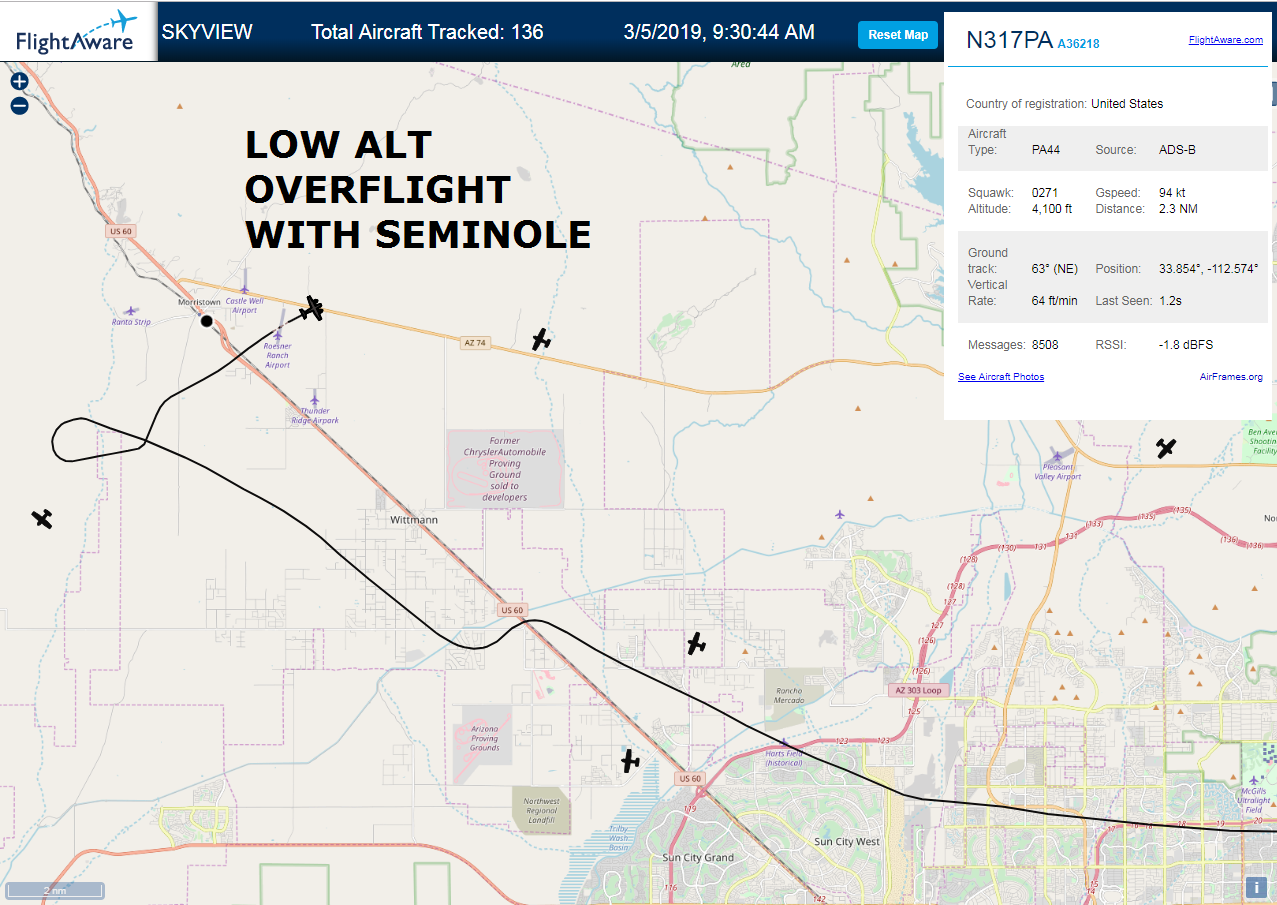Open the FlightAware.com link in aircraft panel
1277x905 pixels.
(1226, 40)
